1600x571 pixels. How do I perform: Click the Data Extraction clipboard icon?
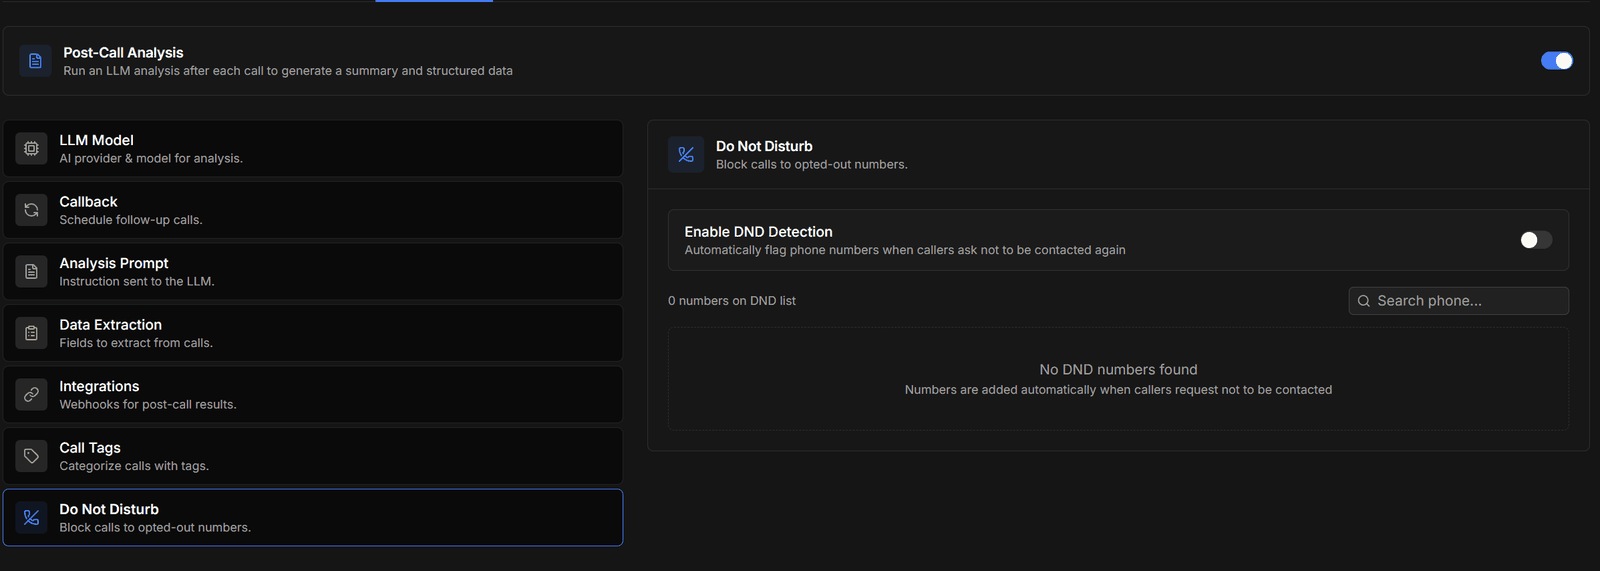coord(31,333)
